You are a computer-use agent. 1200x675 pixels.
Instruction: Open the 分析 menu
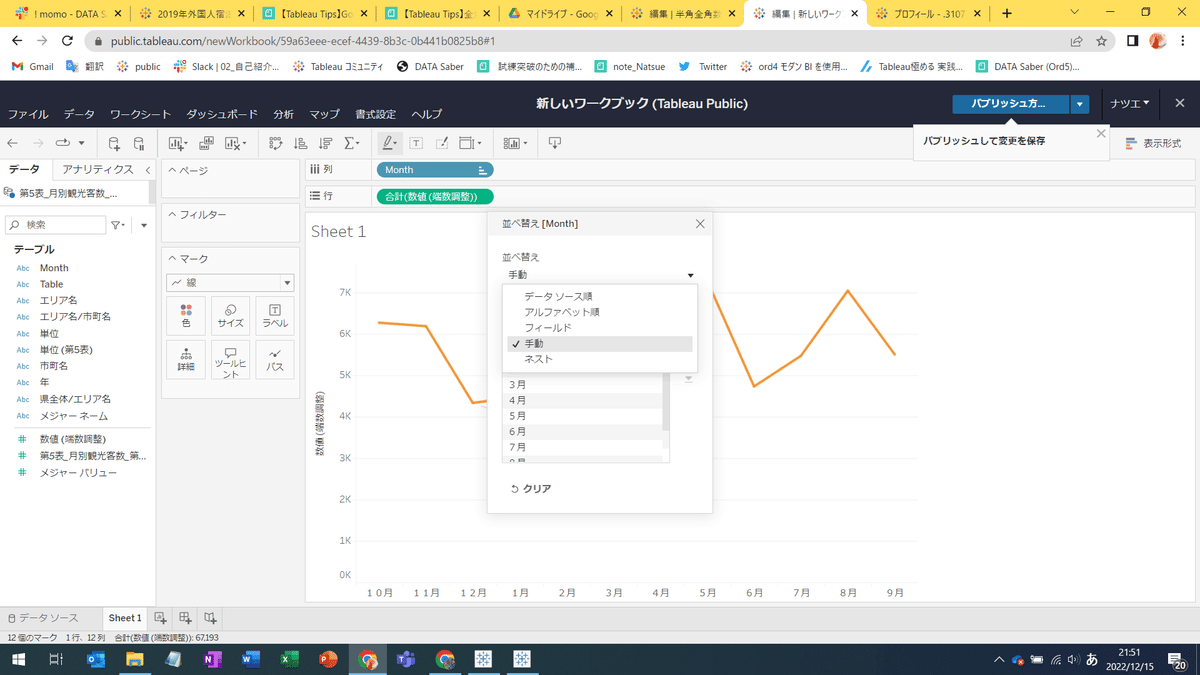coord(284,114)
